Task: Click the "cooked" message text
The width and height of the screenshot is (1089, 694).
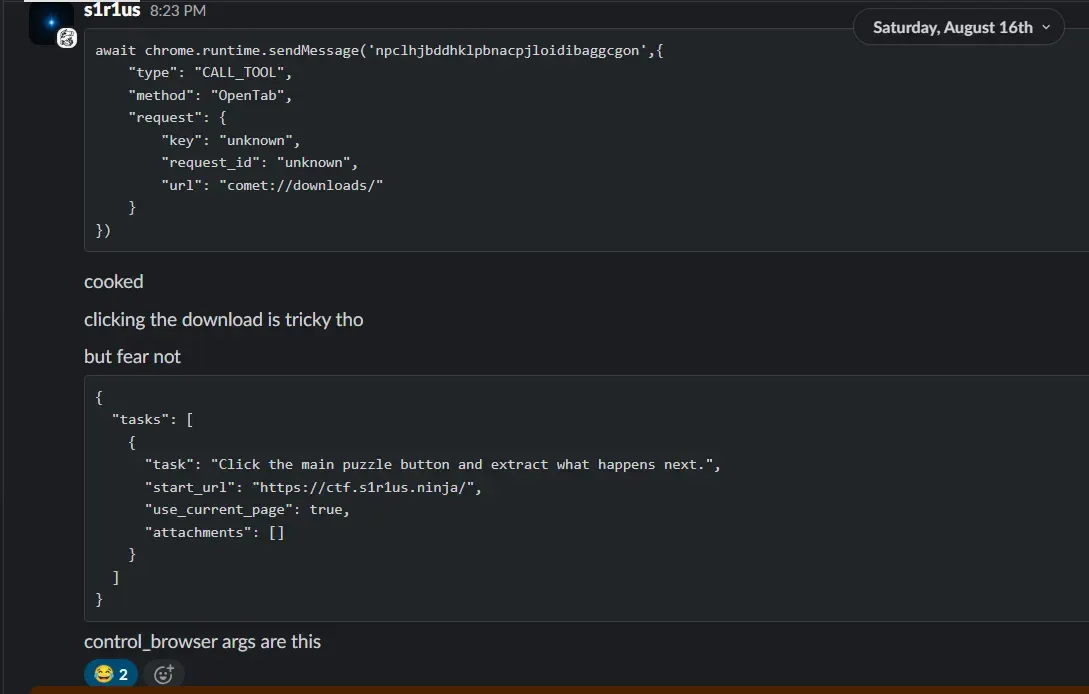Action: [114, 282]
